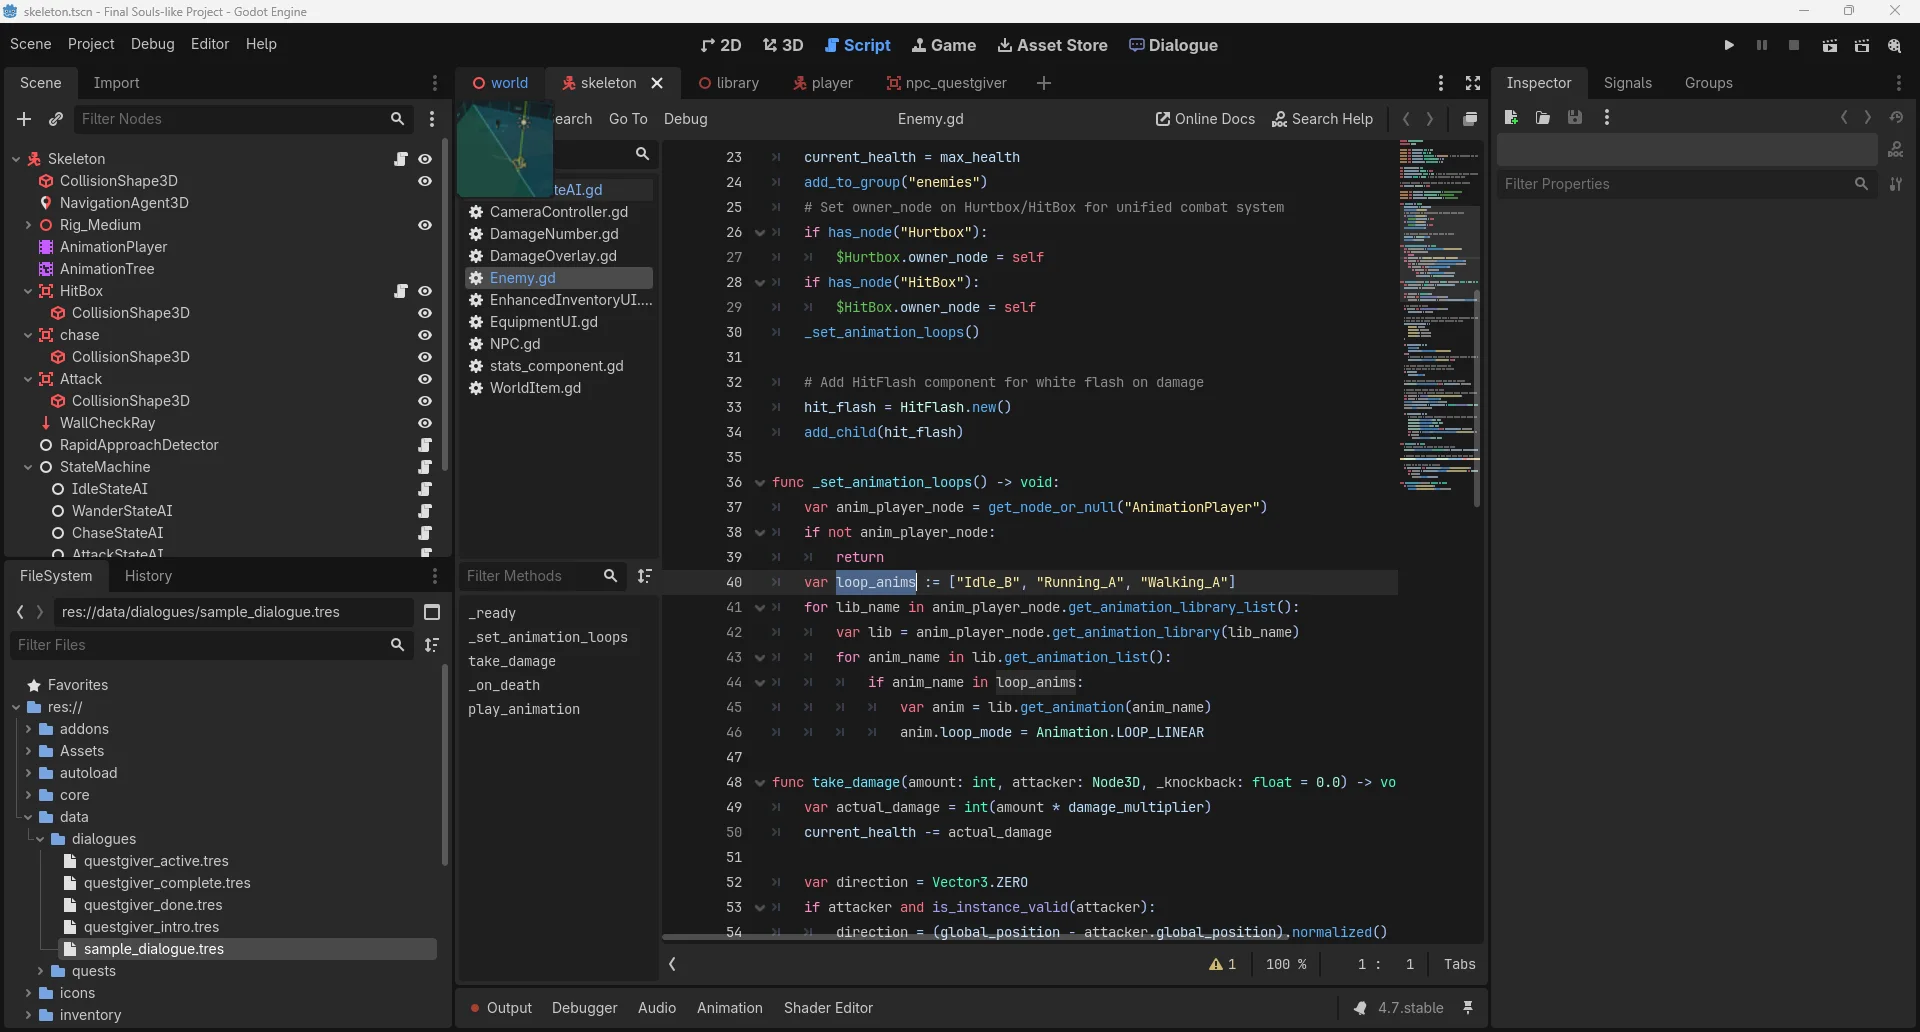
Task: Expand the Assets folder
Action: (x=28, y=751)
